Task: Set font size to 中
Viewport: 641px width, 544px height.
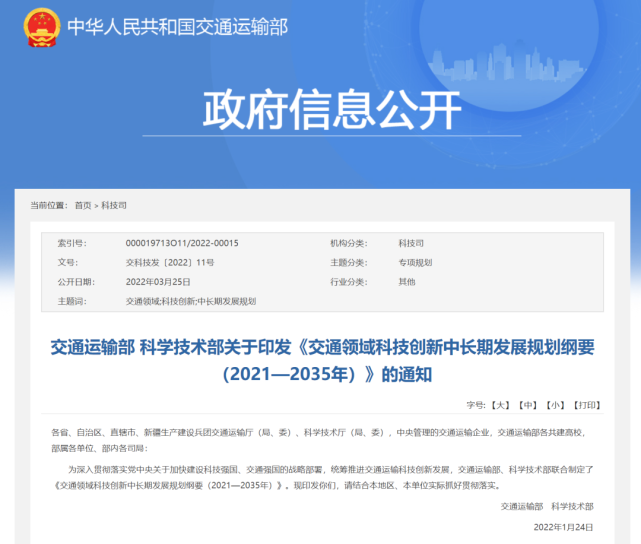Action: pyautogui.click(x=528, y=405)
